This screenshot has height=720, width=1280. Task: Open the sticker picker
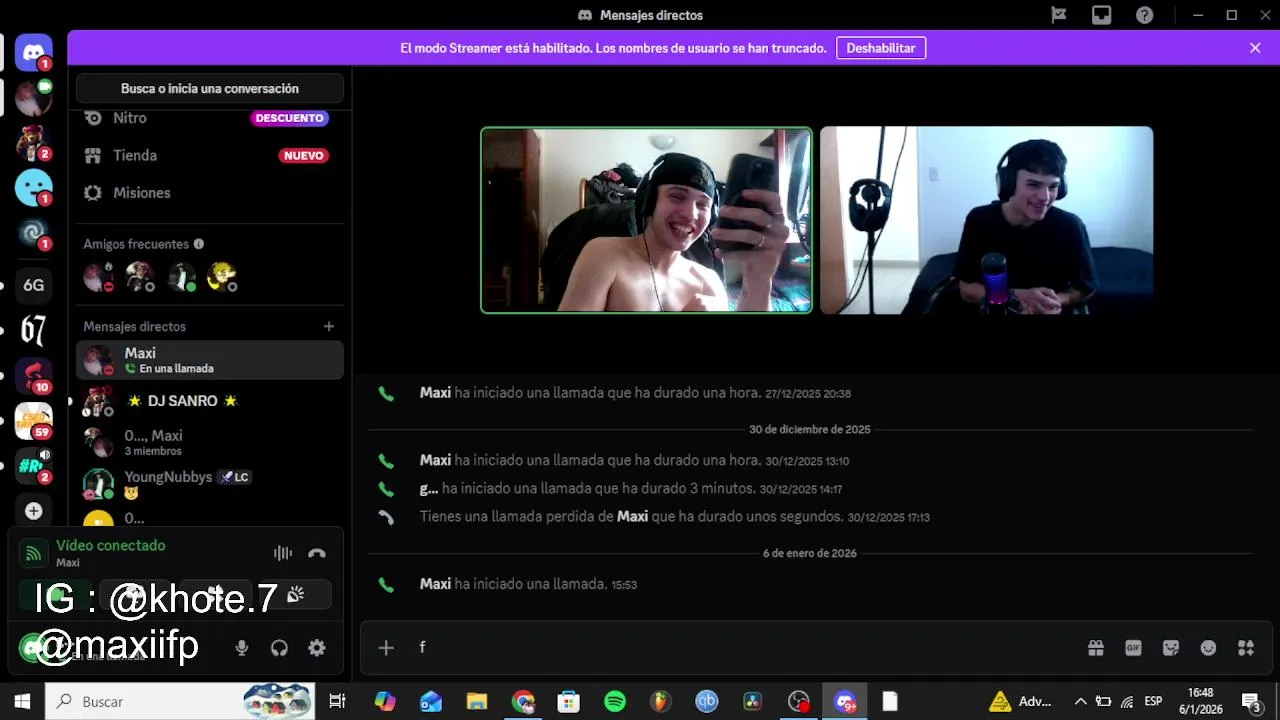pyautogui.click(x=1171, y=648)
